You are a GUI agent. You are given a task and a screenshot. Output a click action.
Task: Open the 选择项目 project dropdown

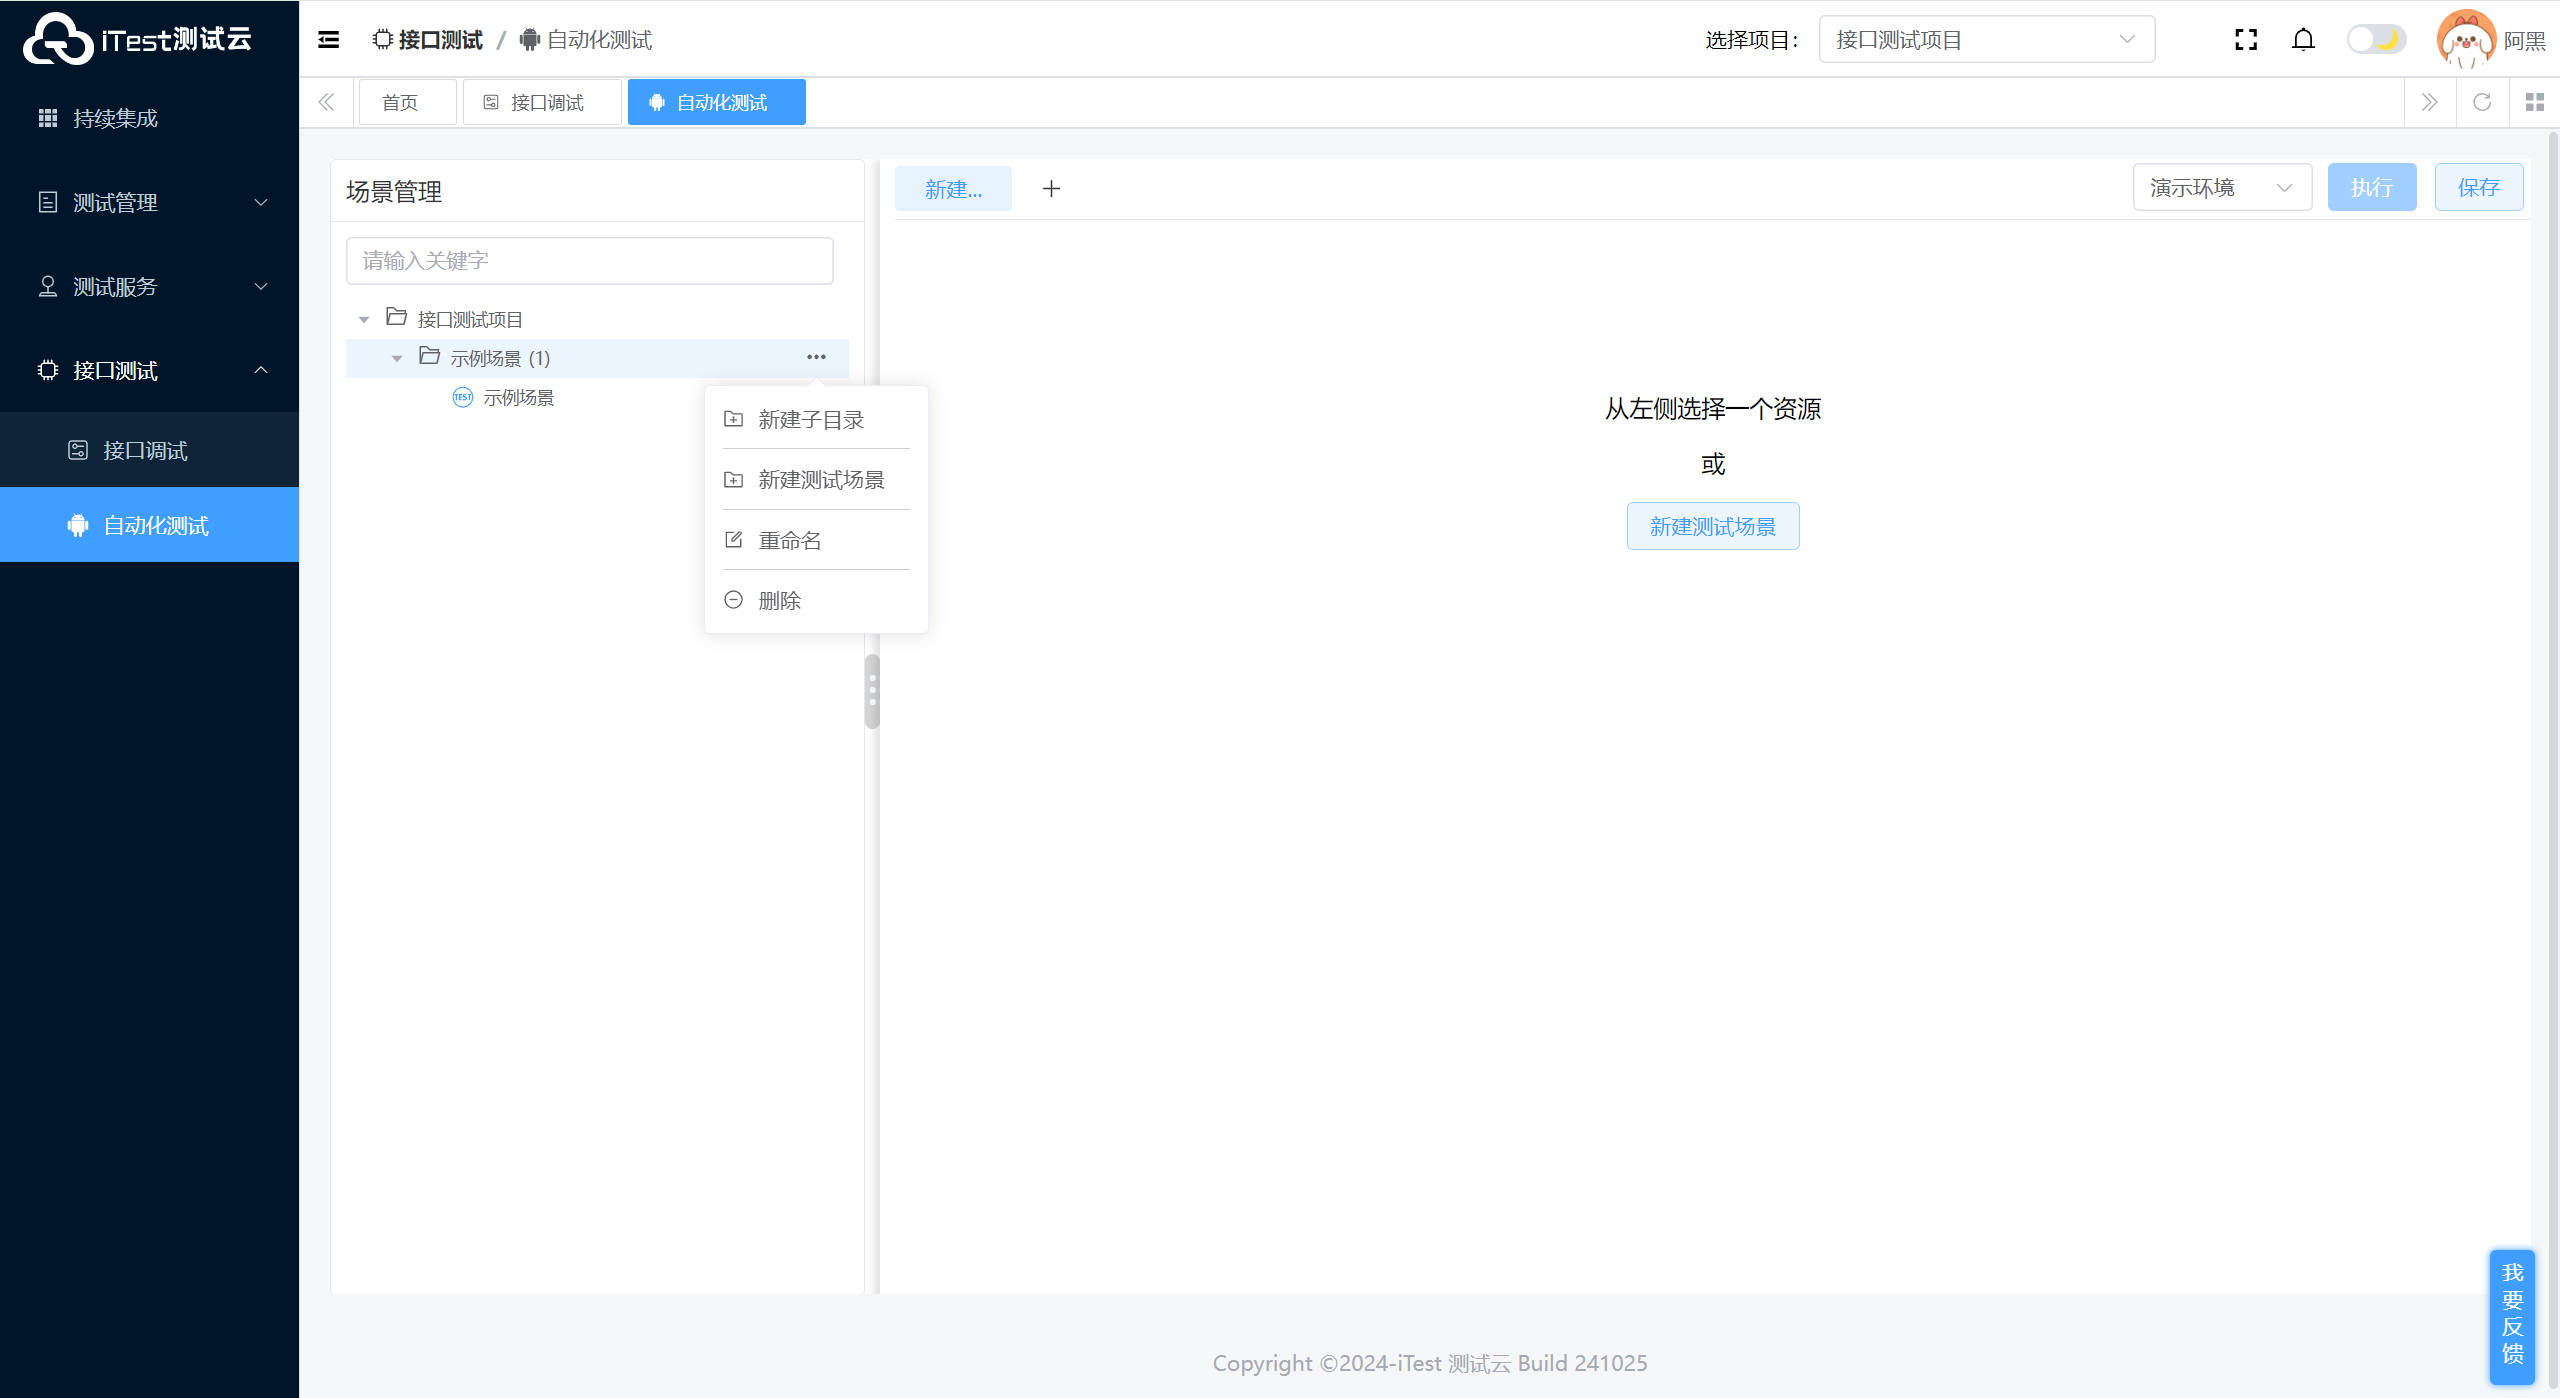[x=1986, y=40]
